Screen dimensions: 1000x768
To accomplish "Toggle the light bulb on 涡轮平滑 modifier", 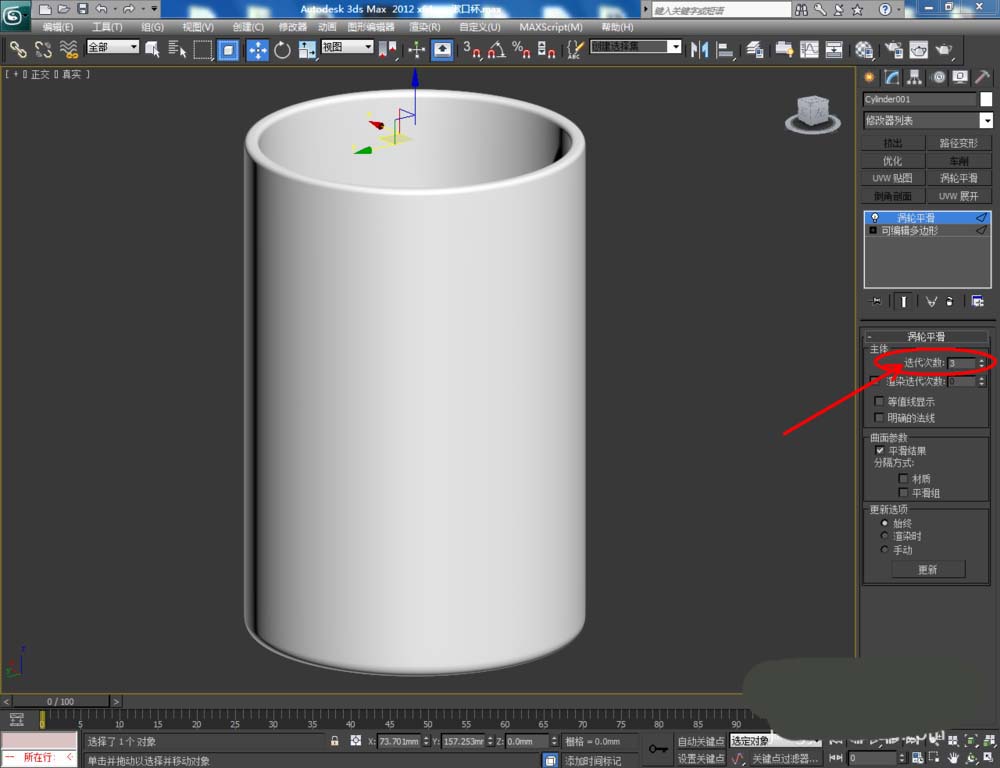I will (x=875, y=217).
